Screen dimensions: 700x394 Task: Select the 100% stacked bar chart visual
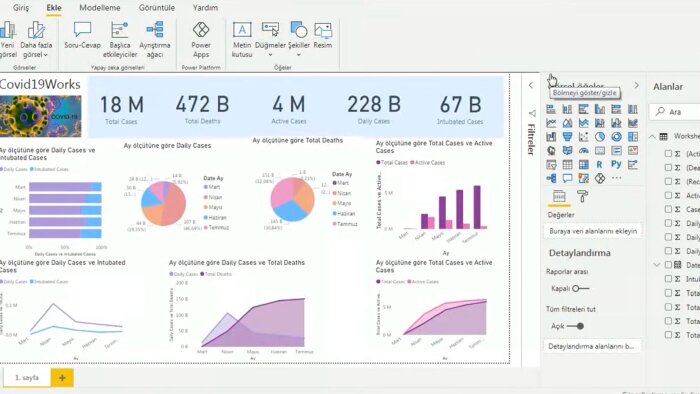[x=616, y=109]
